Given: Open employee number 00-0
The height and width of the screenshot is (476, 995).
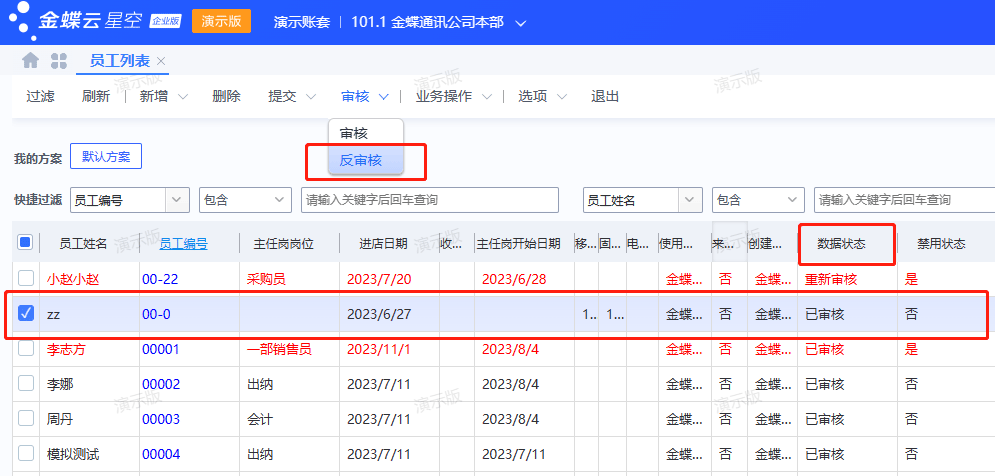Looking at the screenshot, I should click(x=156, y=314).
